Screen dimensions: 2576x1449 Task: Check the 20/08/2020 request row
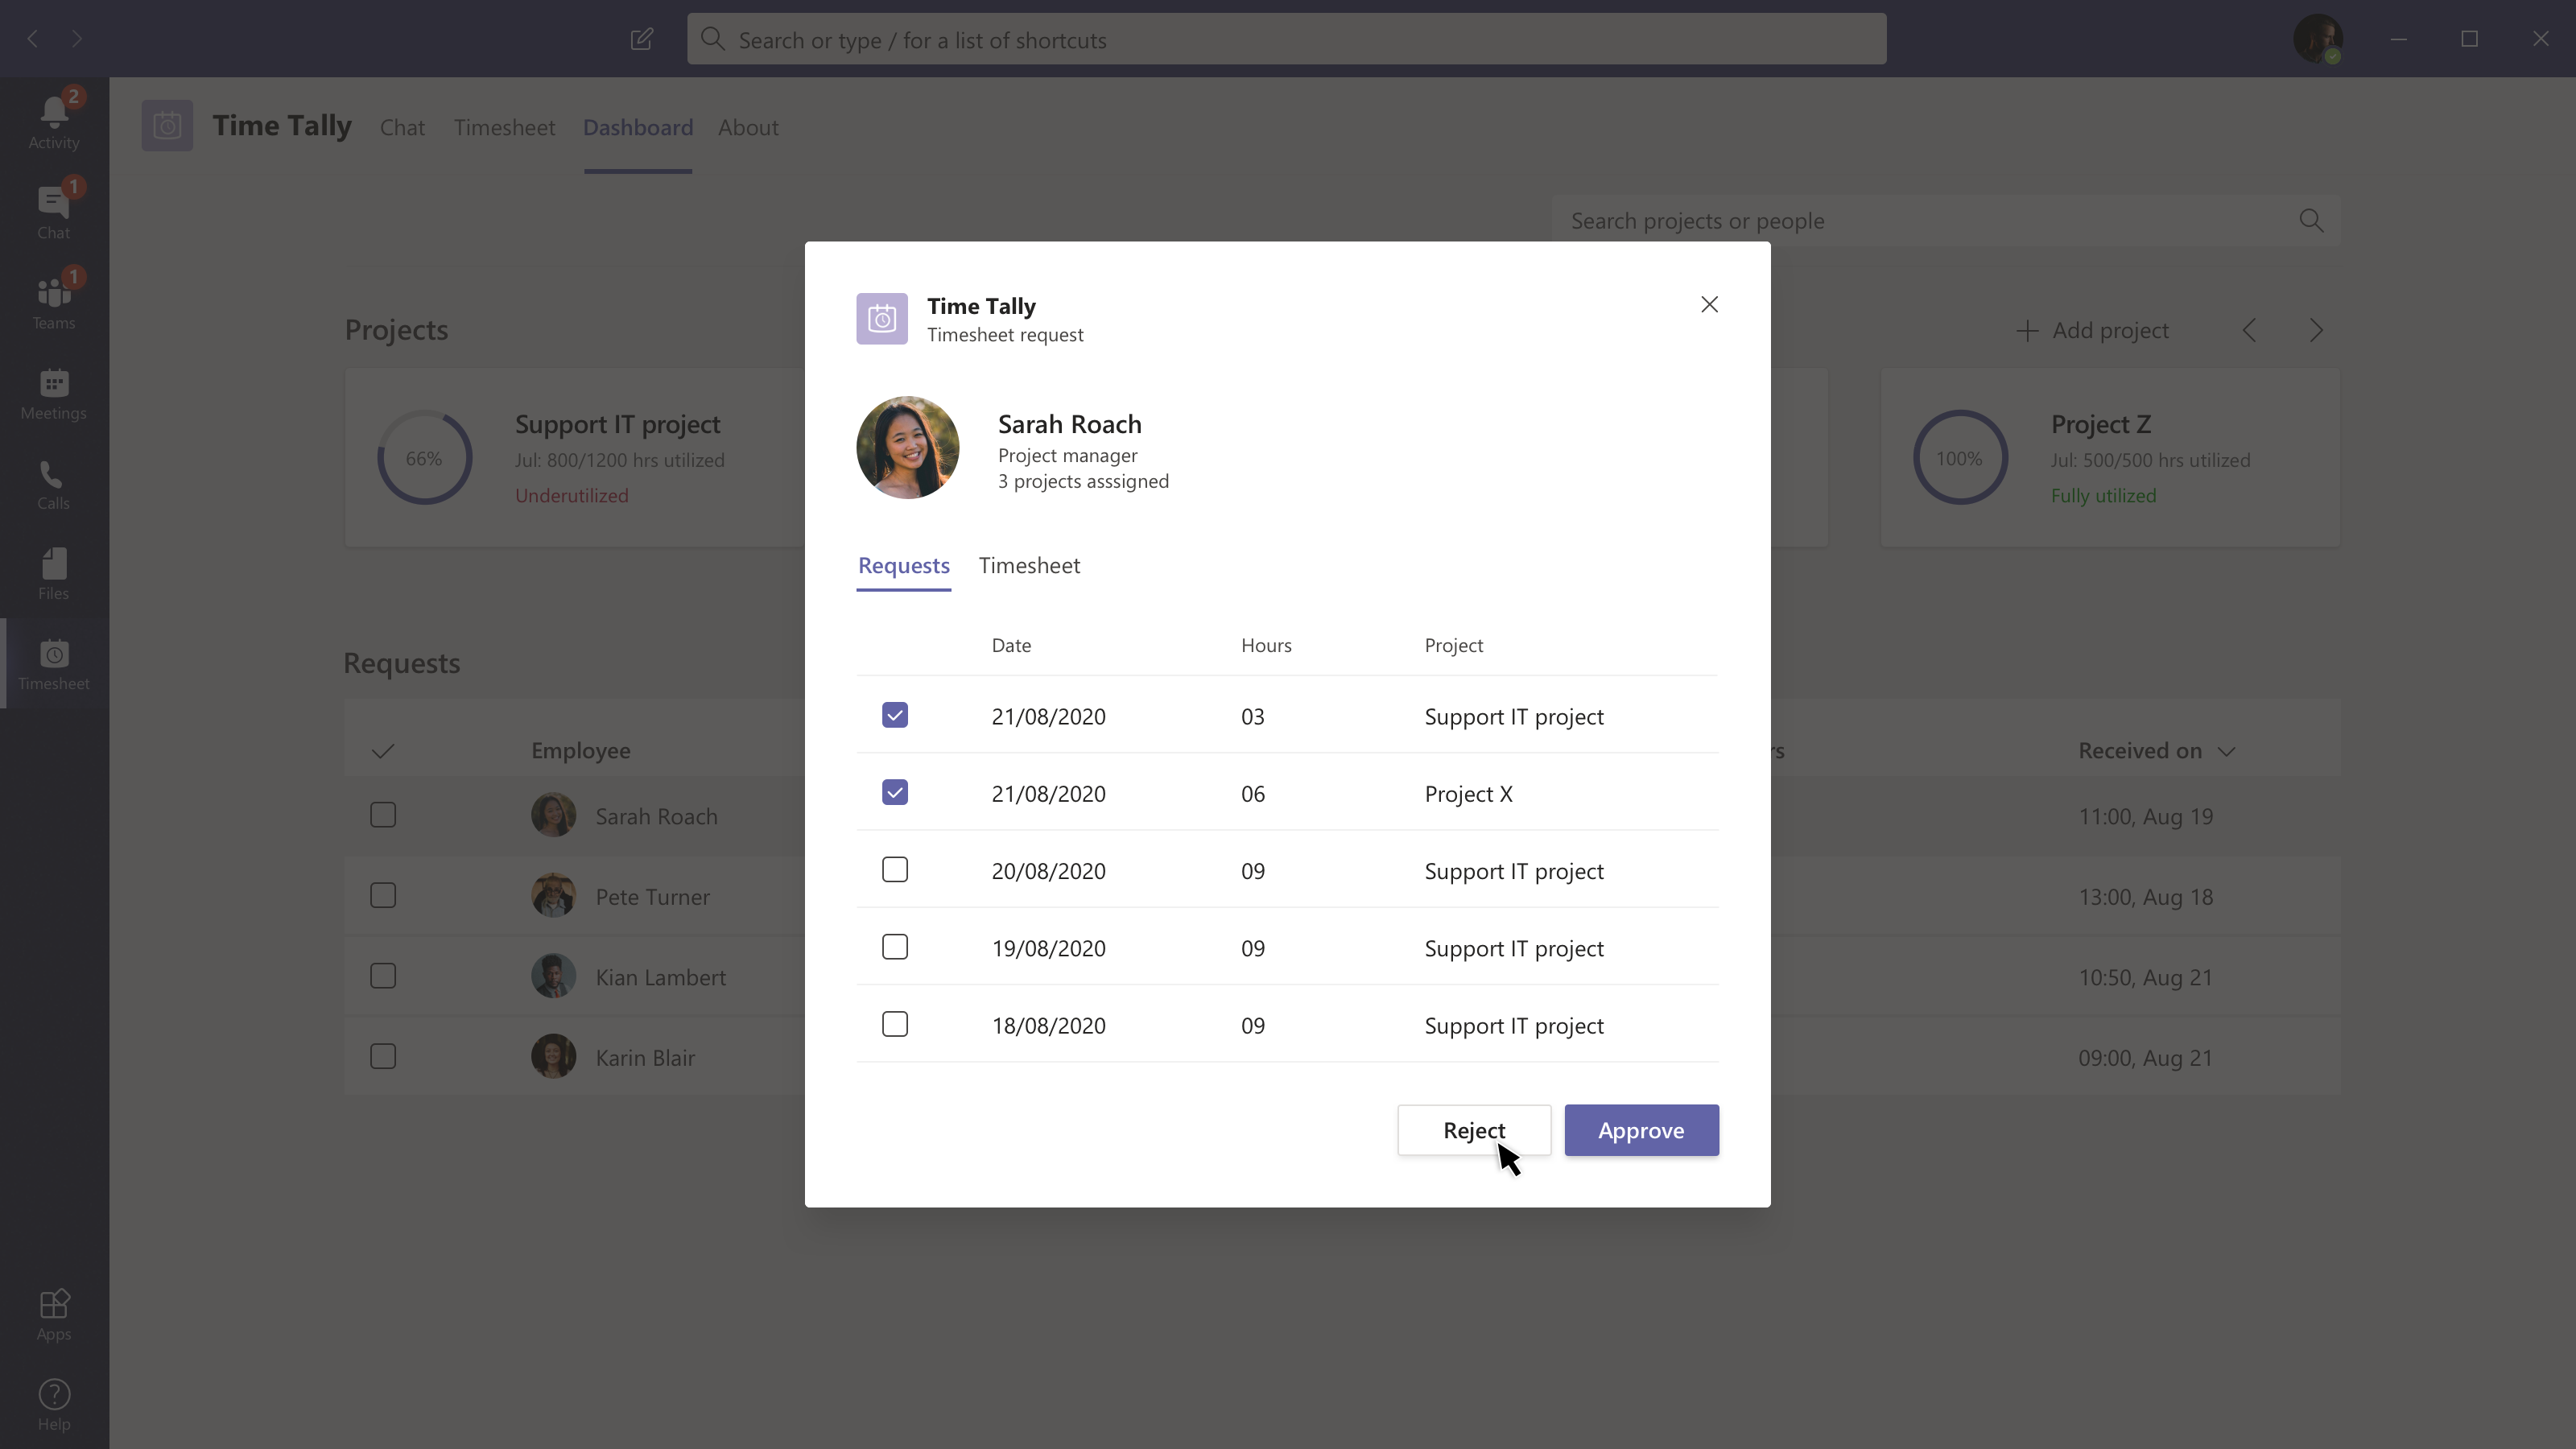895,870
